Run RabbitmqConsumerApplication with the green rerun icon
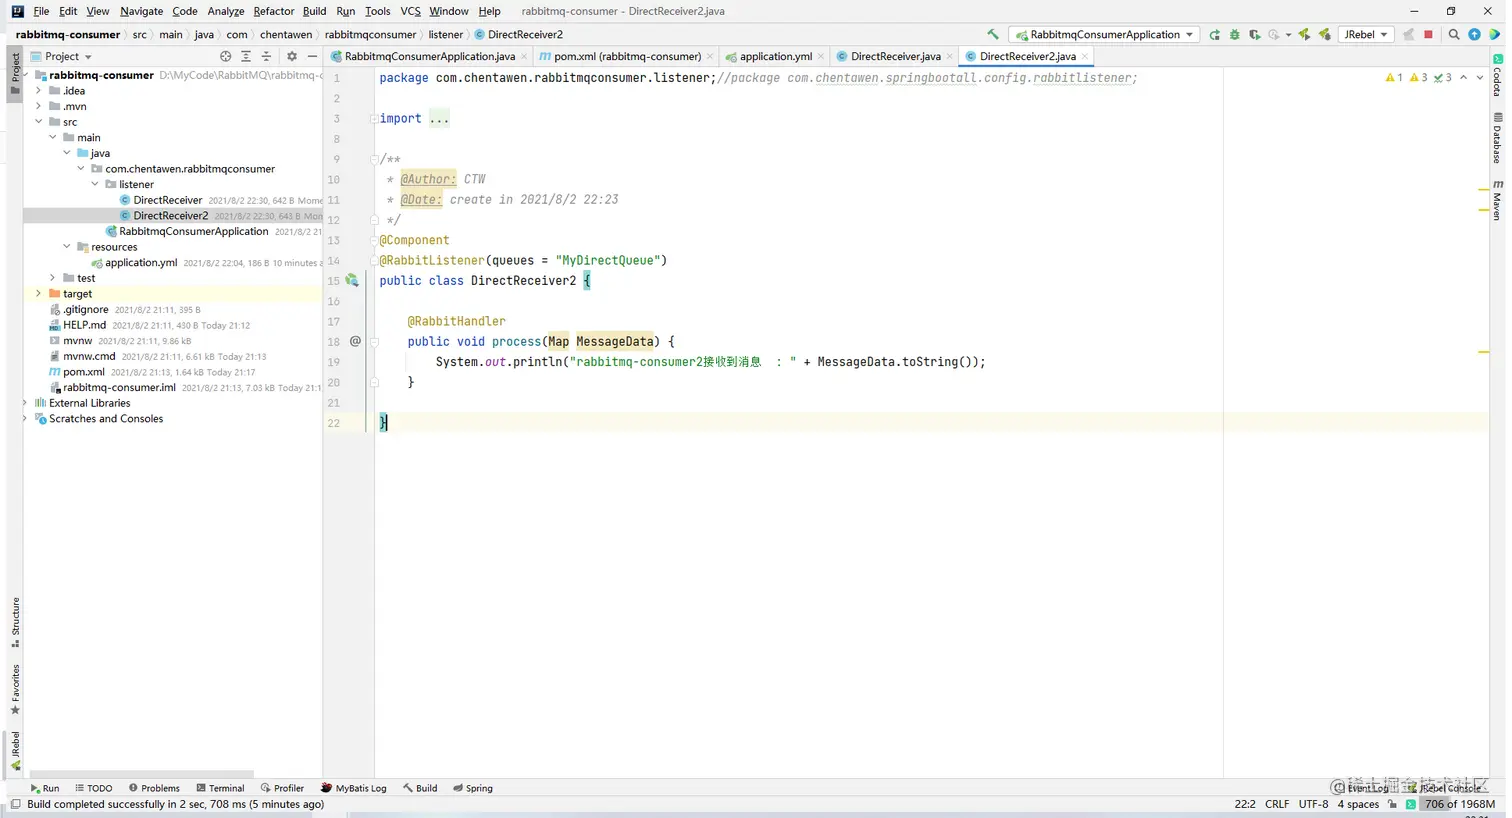This screenshot has height=818, width=1512. click(x=1214, y=34)
